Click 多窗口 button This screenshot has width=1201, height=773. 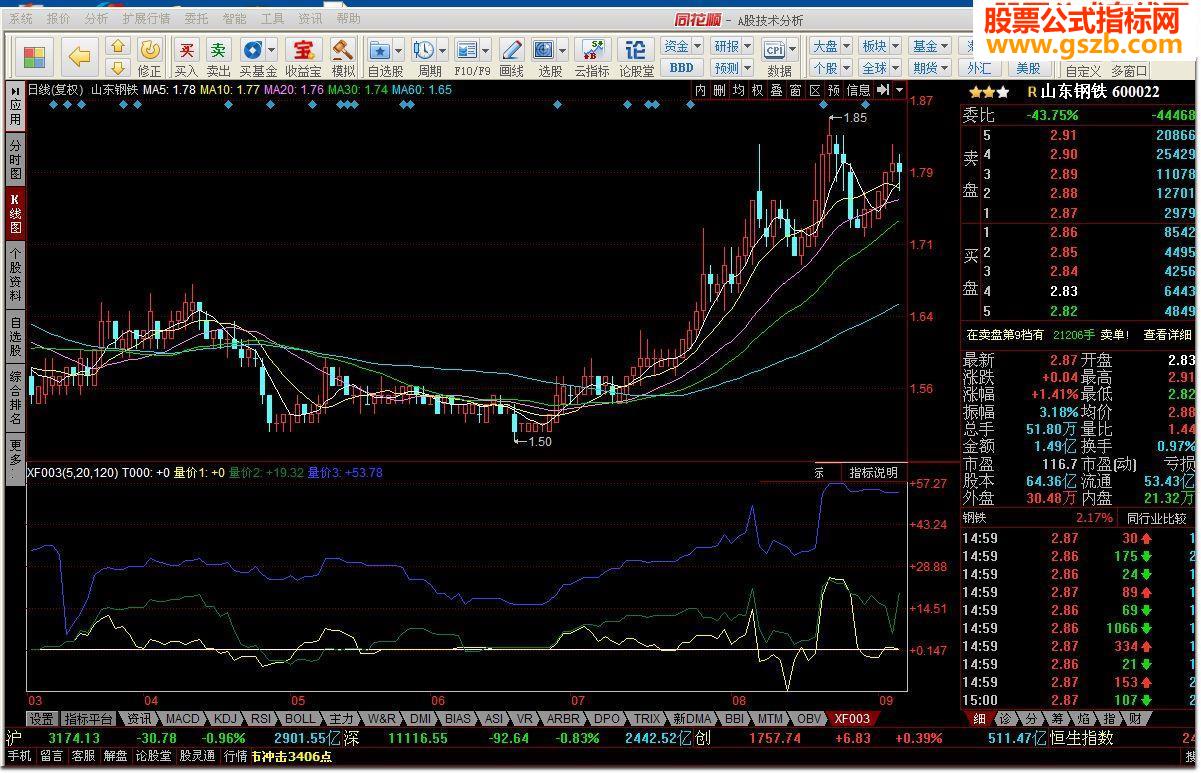pos(1130,71)
